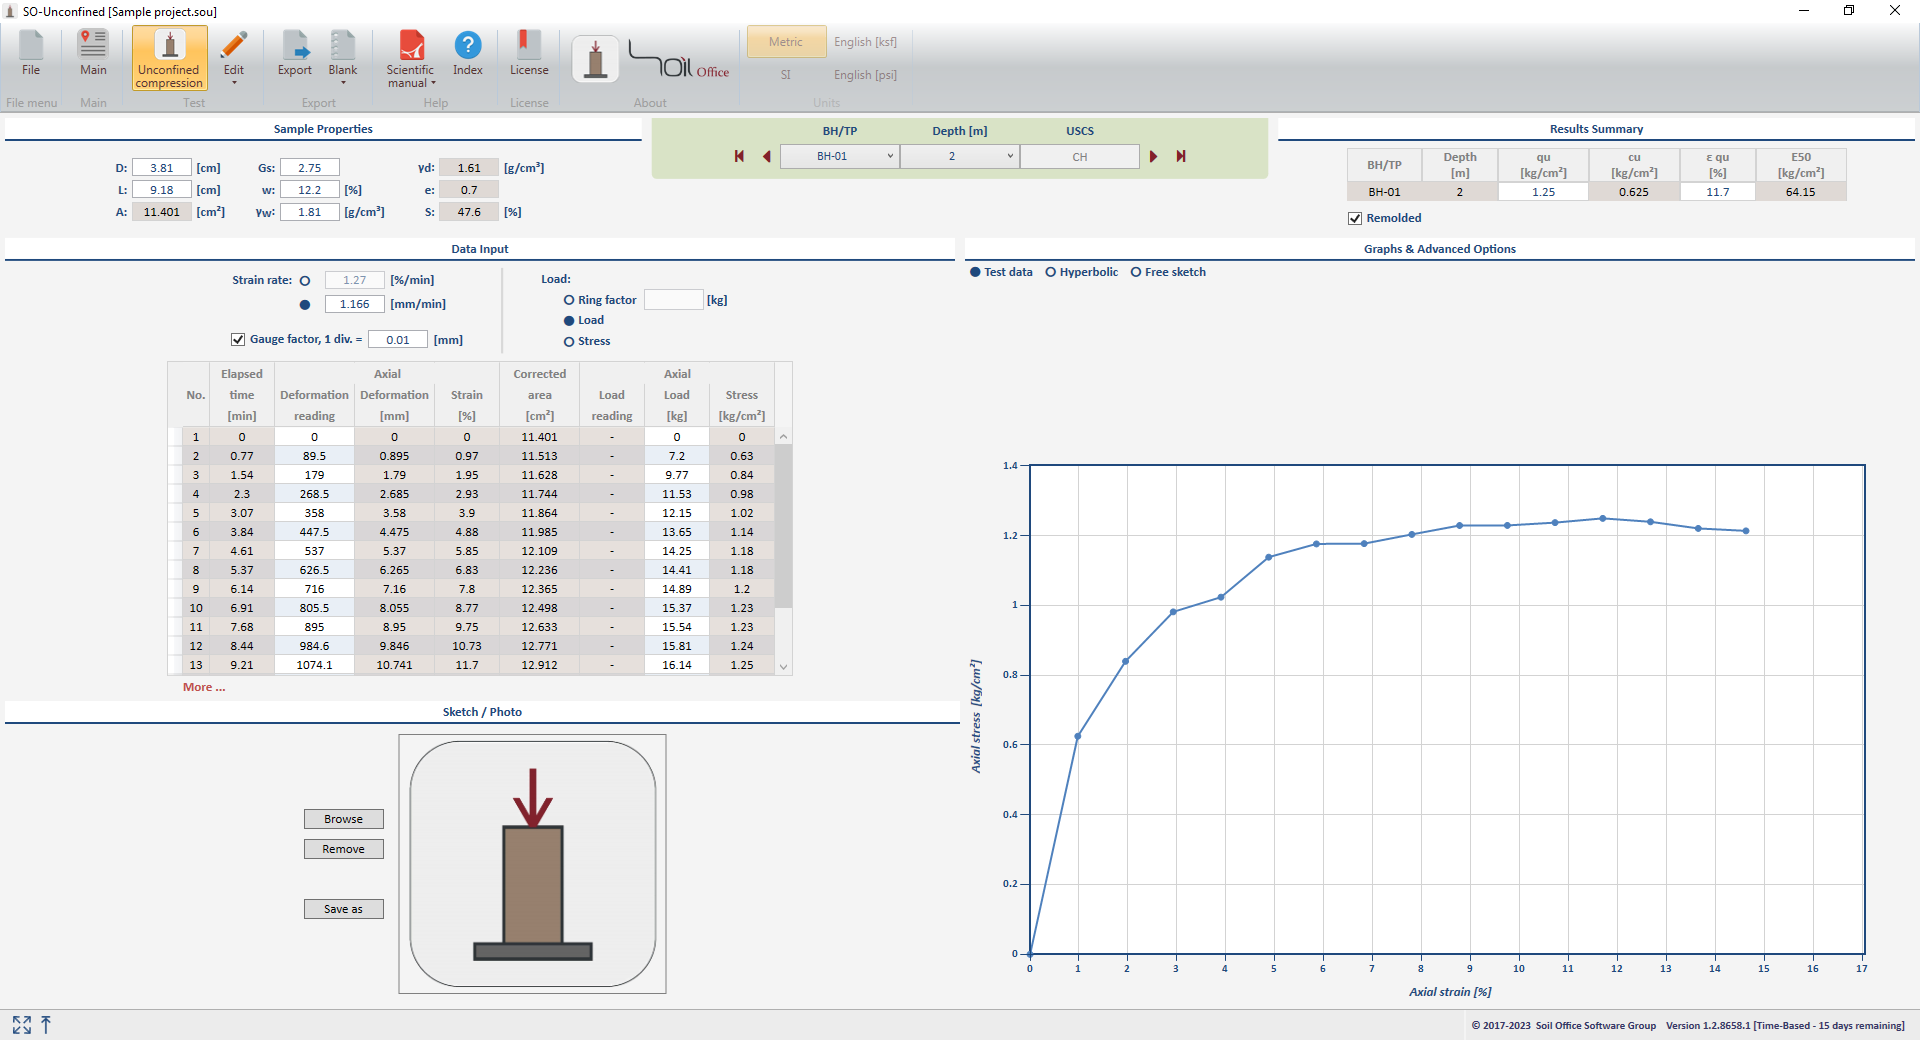Screen dimensions: 1920x1040
Task: Choose the Ring factor load option
Action: point(569,300)
